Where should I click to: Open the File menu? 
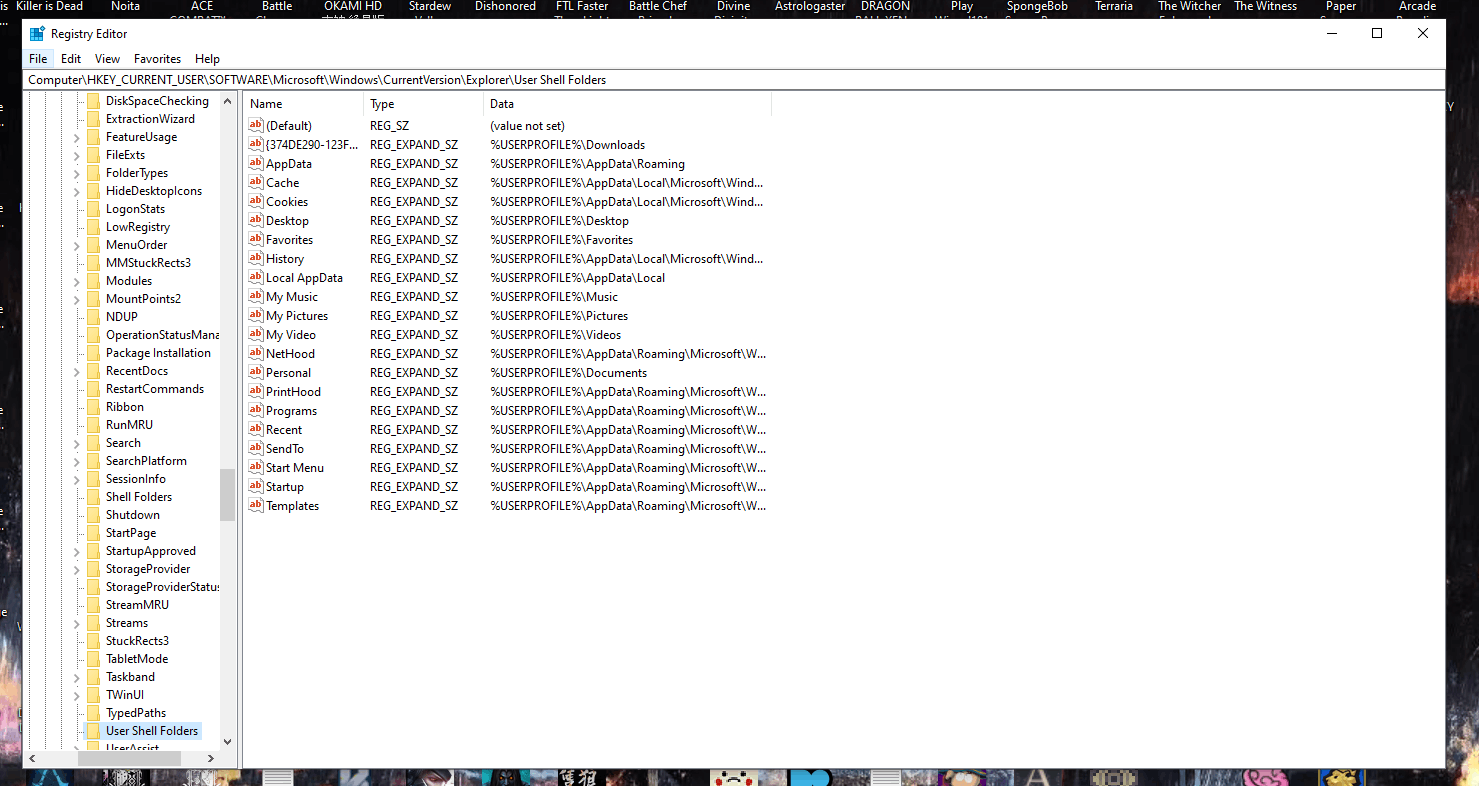click(38, 59)
